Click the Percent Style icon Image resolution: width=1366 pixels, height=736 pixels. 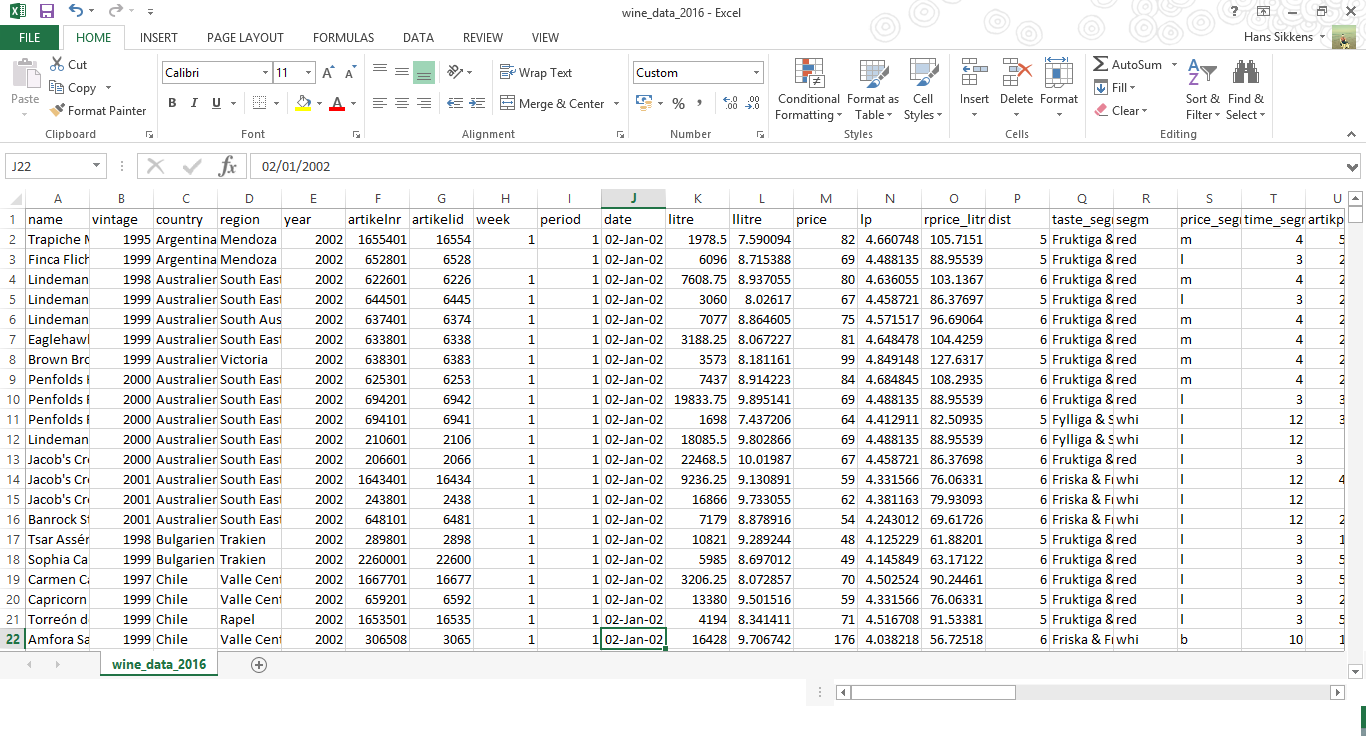[x=678, y=103]
